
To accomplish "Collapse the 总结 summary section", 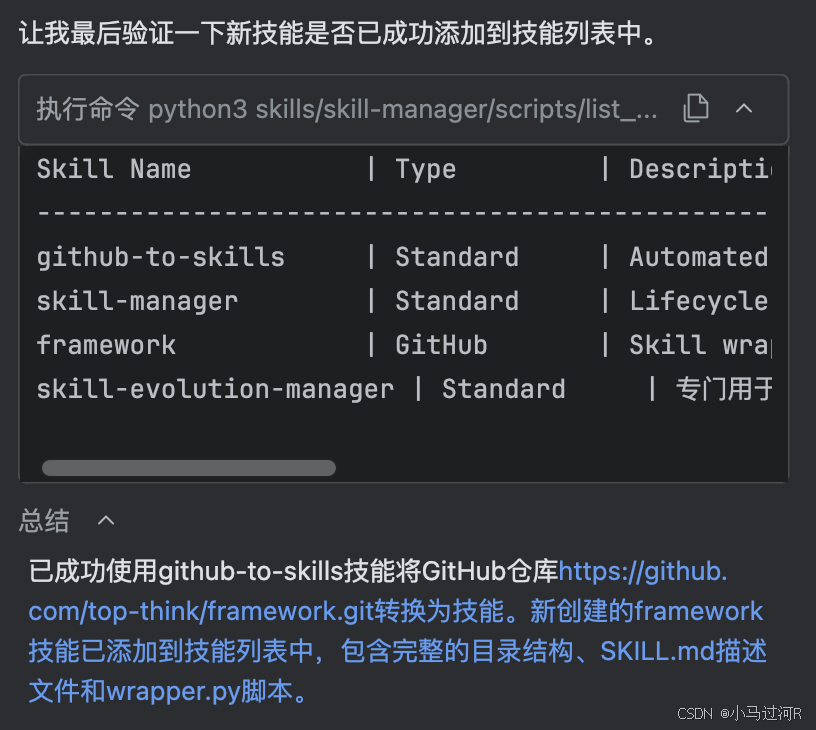I will [x=105, y=520].
